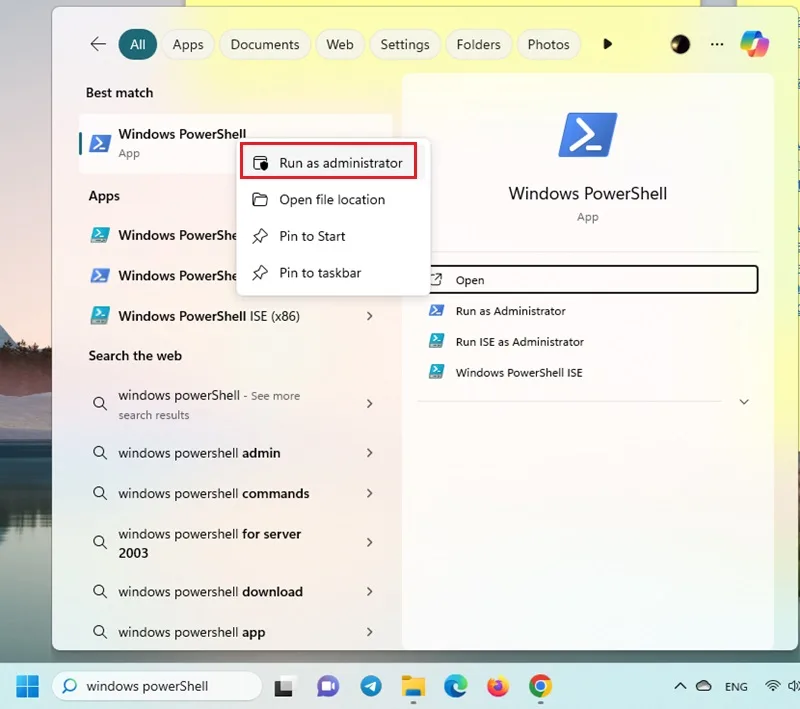Click the Copilot icon in search panel
800x709 pixels.
(755, 44)
